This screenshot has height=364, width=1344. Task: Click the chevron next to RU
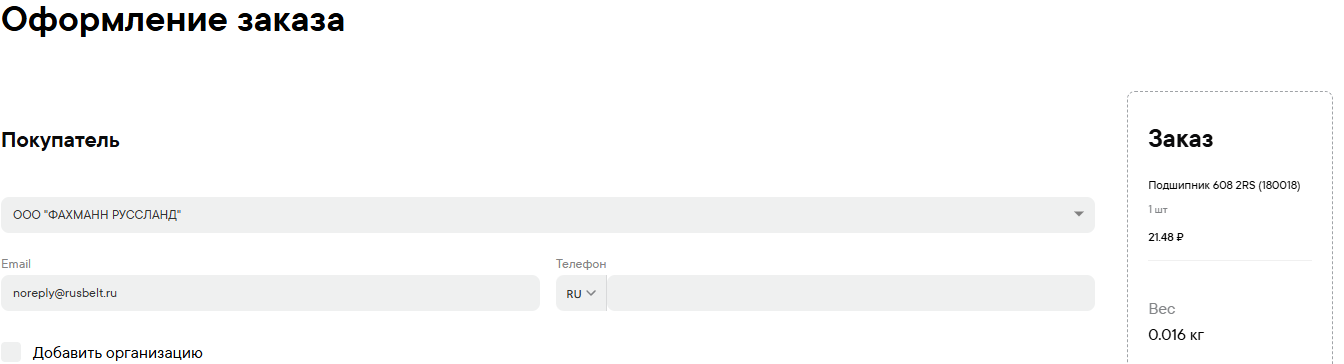(591, 293)
